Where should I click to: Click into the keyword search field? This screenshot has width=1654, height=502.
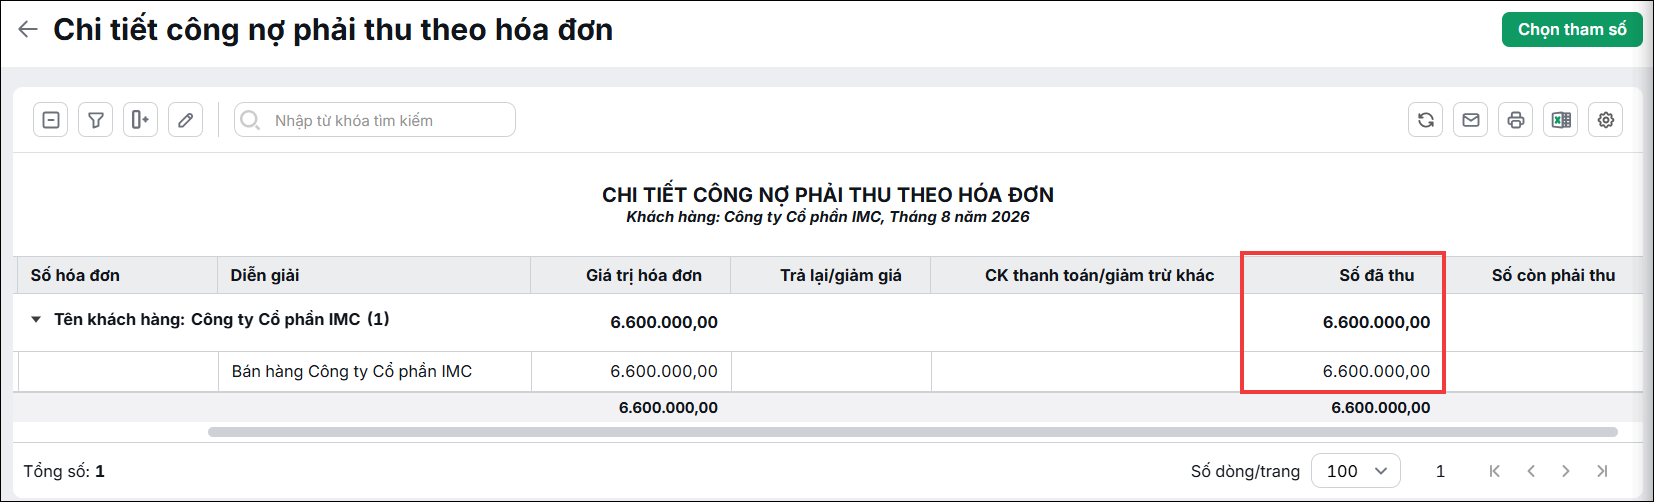pos(375,120)
